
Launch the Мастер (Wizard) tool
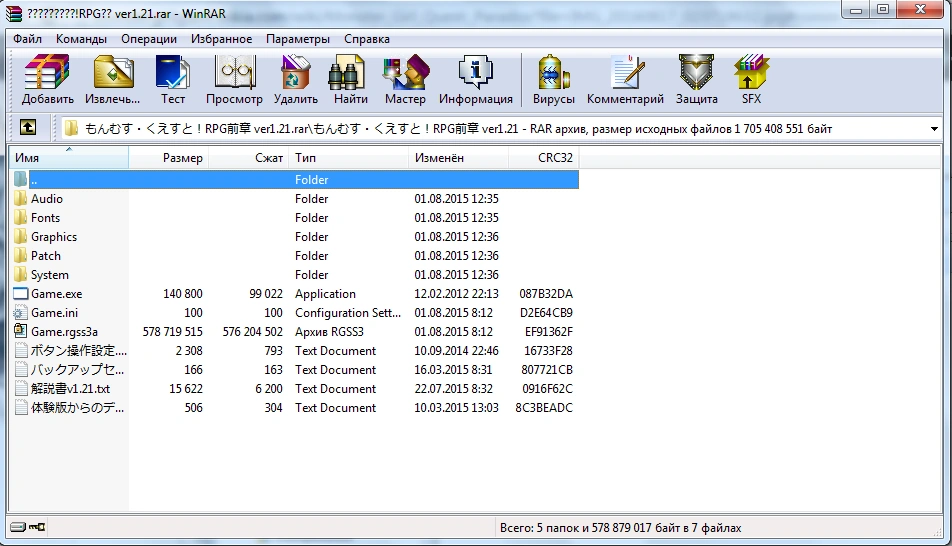tap(405, 79)
